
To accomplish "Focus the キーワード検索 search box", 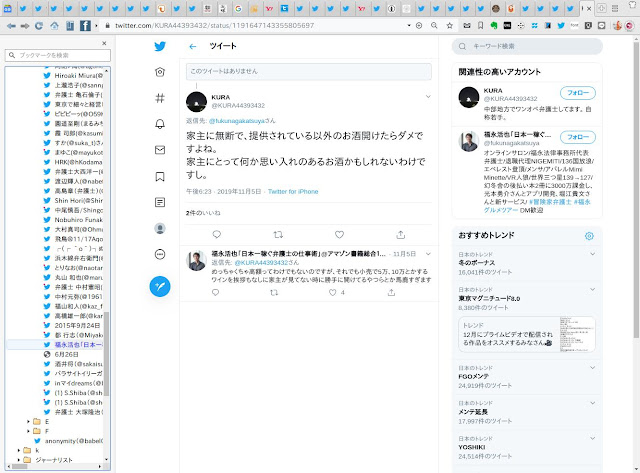I will coord(527,46).
